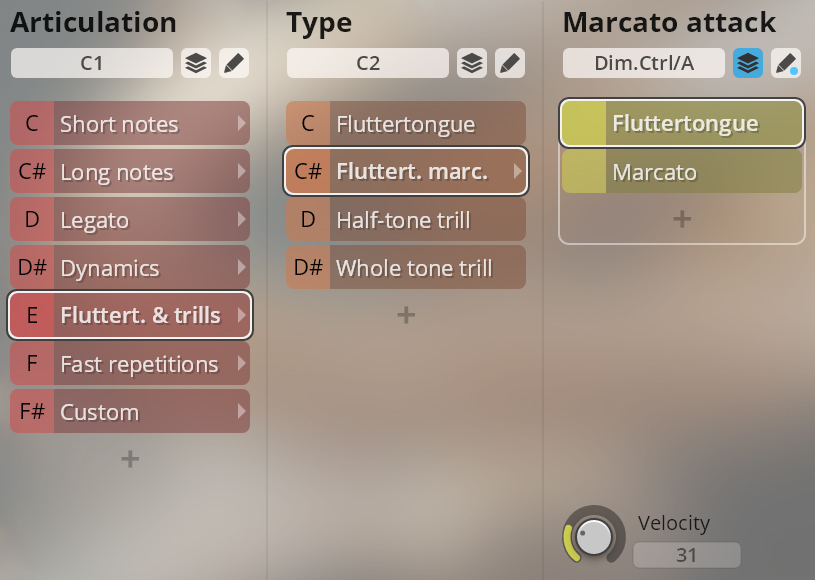
Task: Select the yellow Fluttertongue slot
Action: [682, 123]
